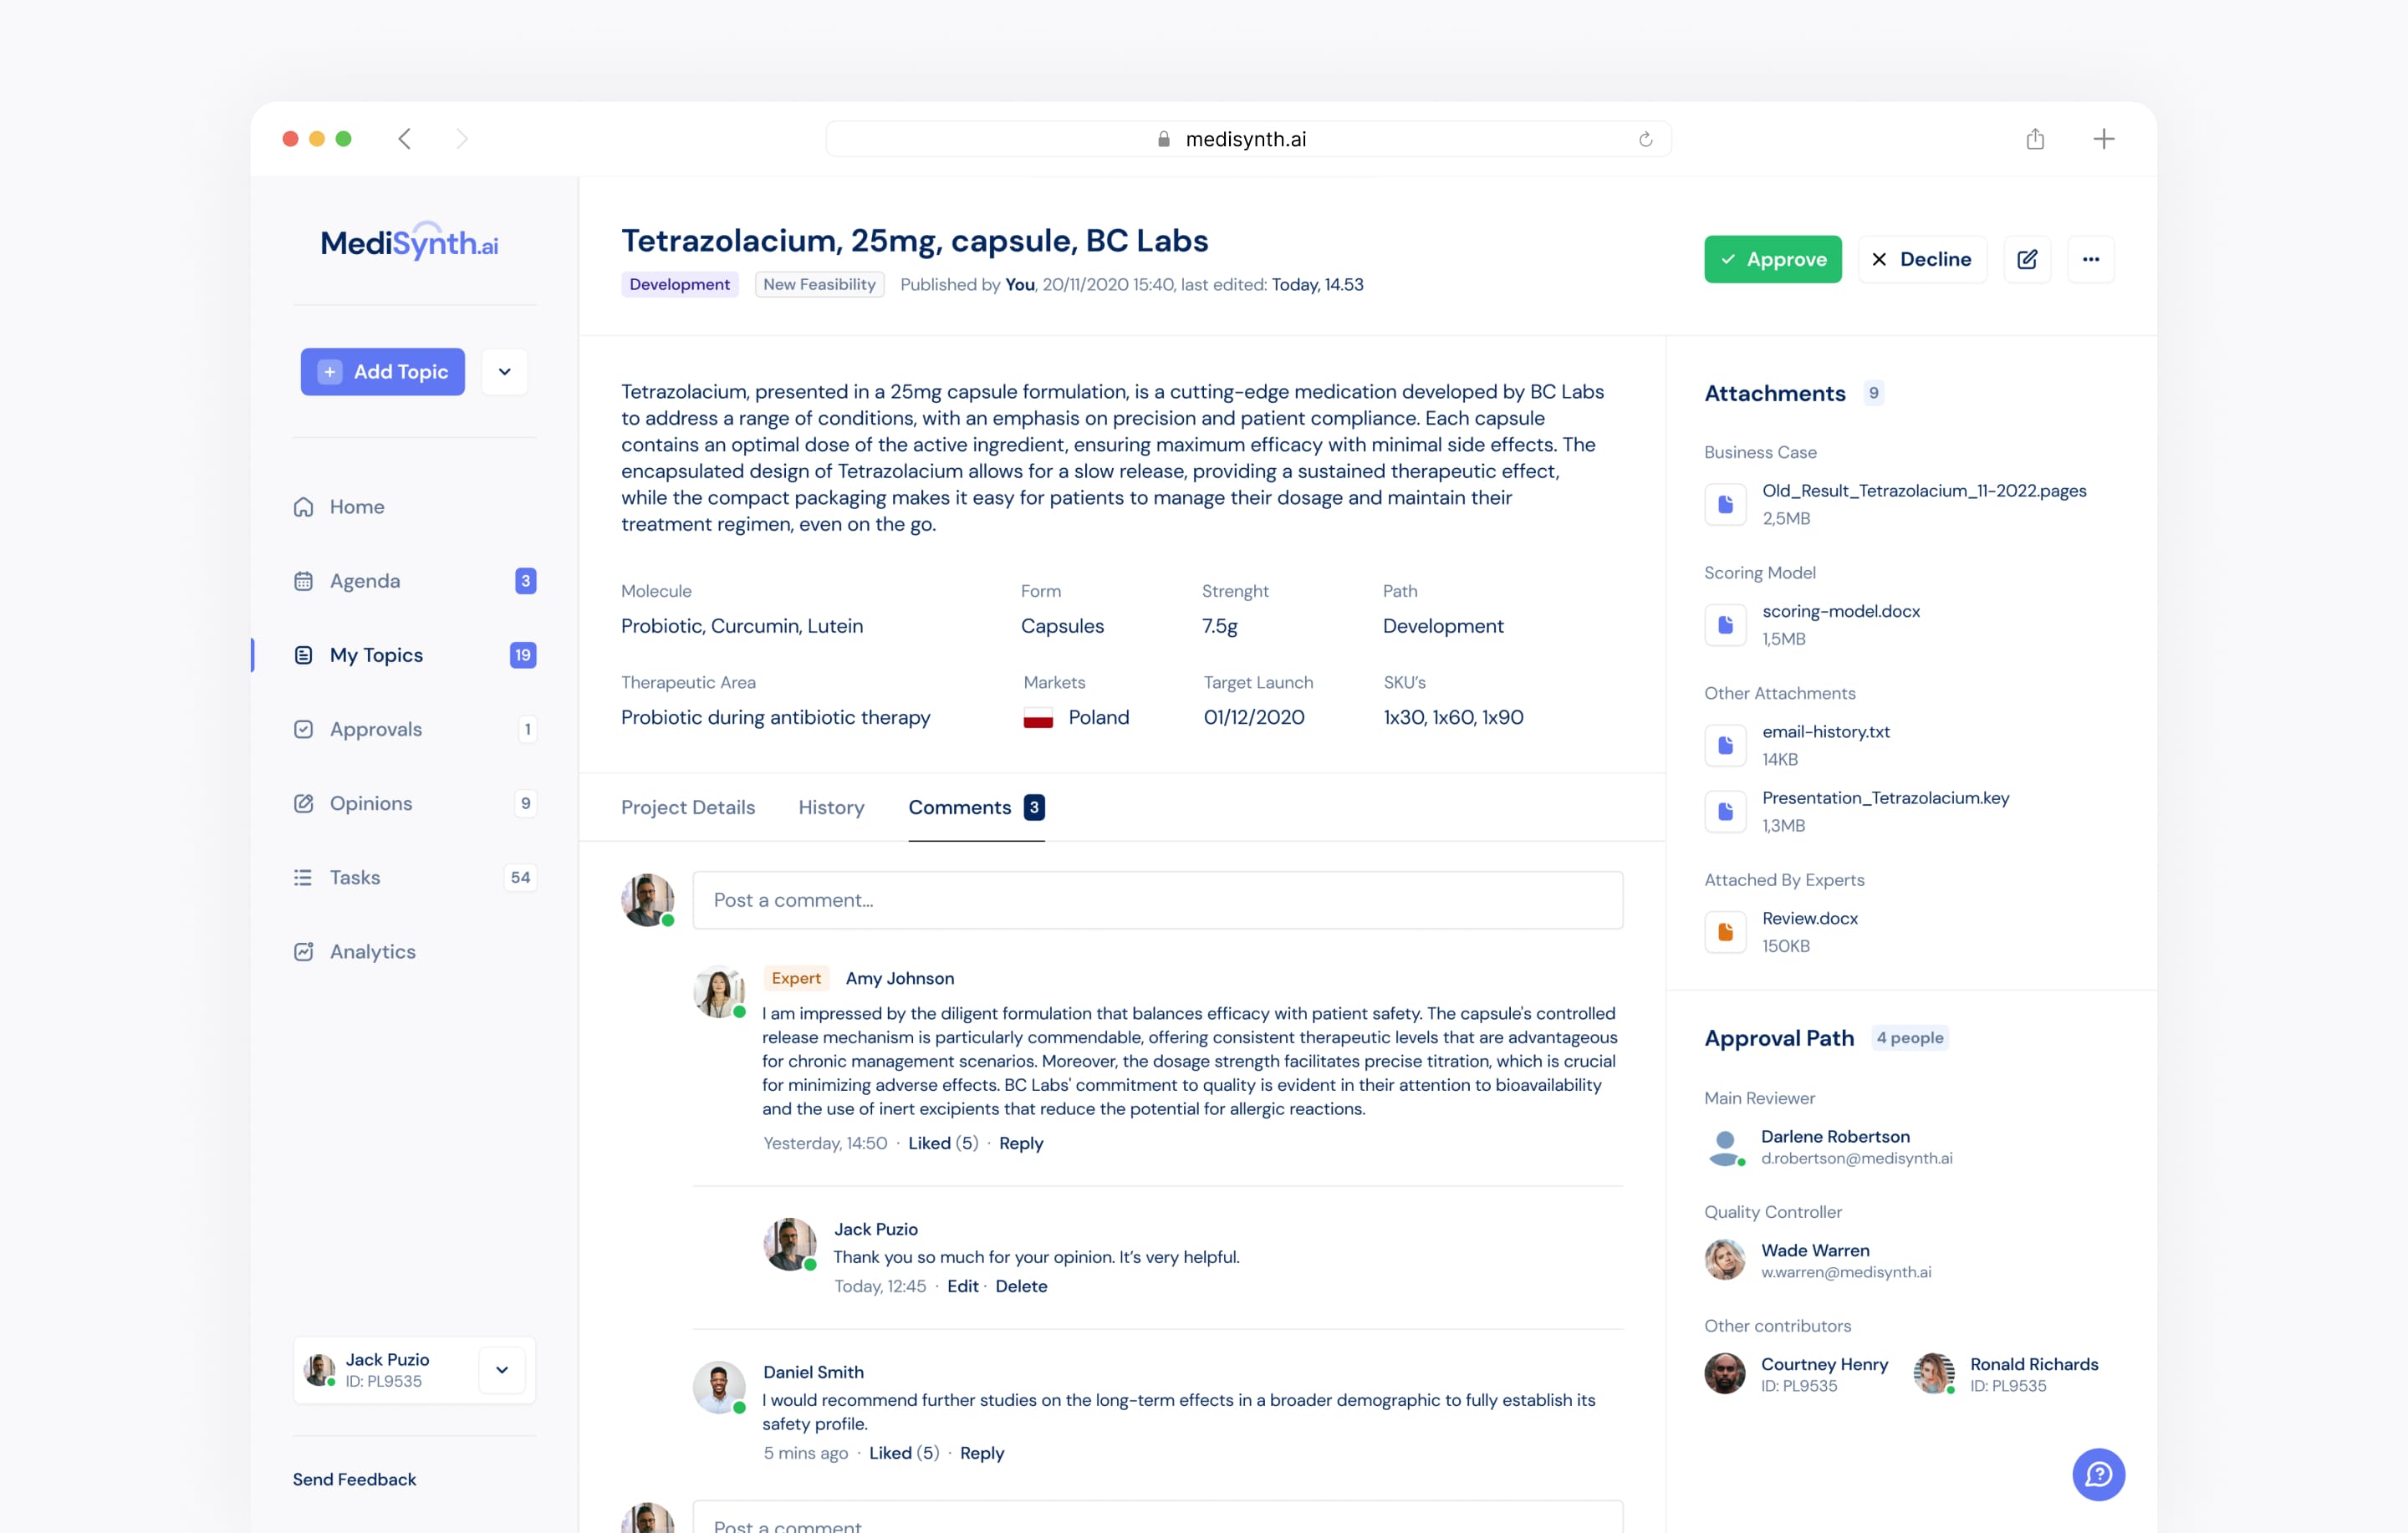The image size is (2408, 1533).
Task: Open the Review.docx orange file icon
Action: [1725, 932]
